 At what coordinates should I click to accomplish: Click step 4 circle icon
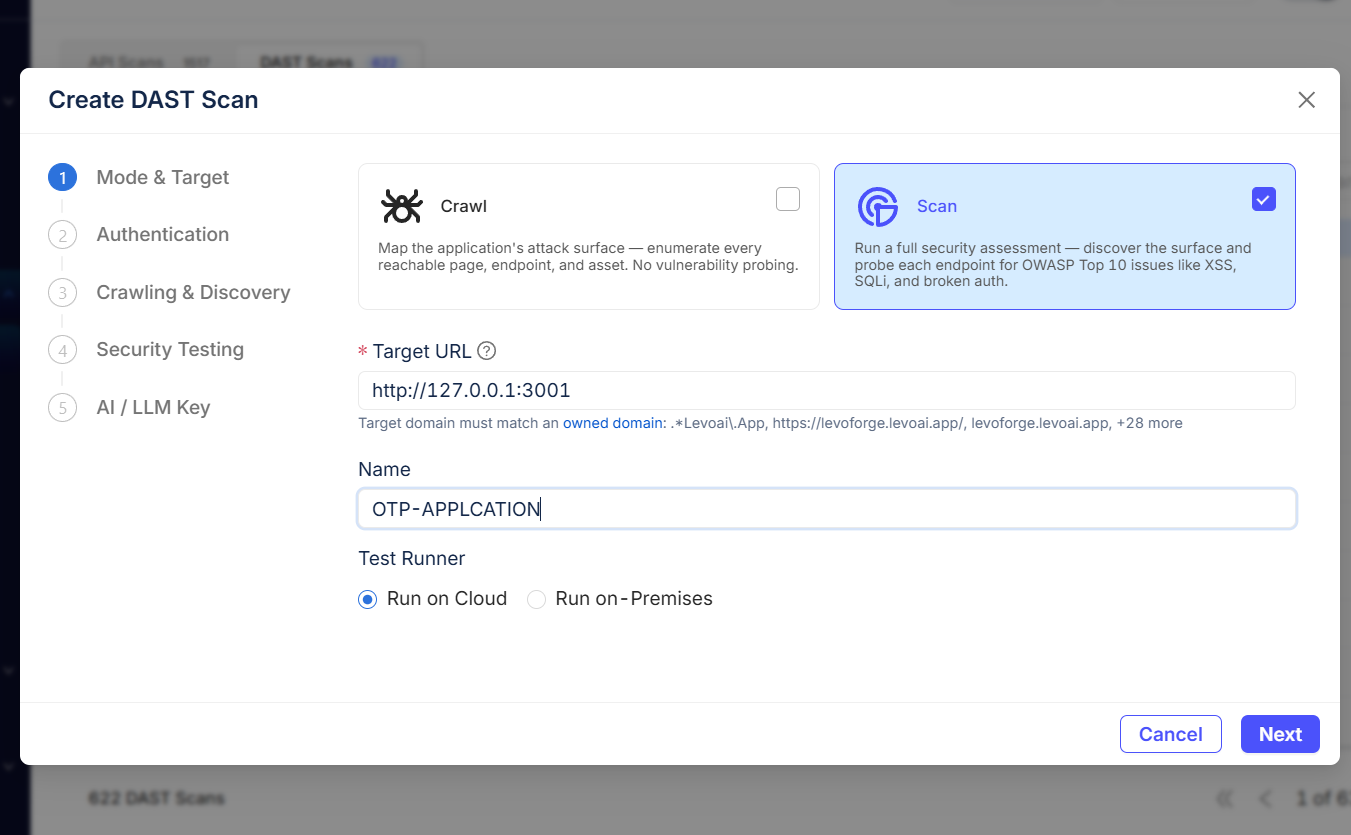tap(62, 350)
